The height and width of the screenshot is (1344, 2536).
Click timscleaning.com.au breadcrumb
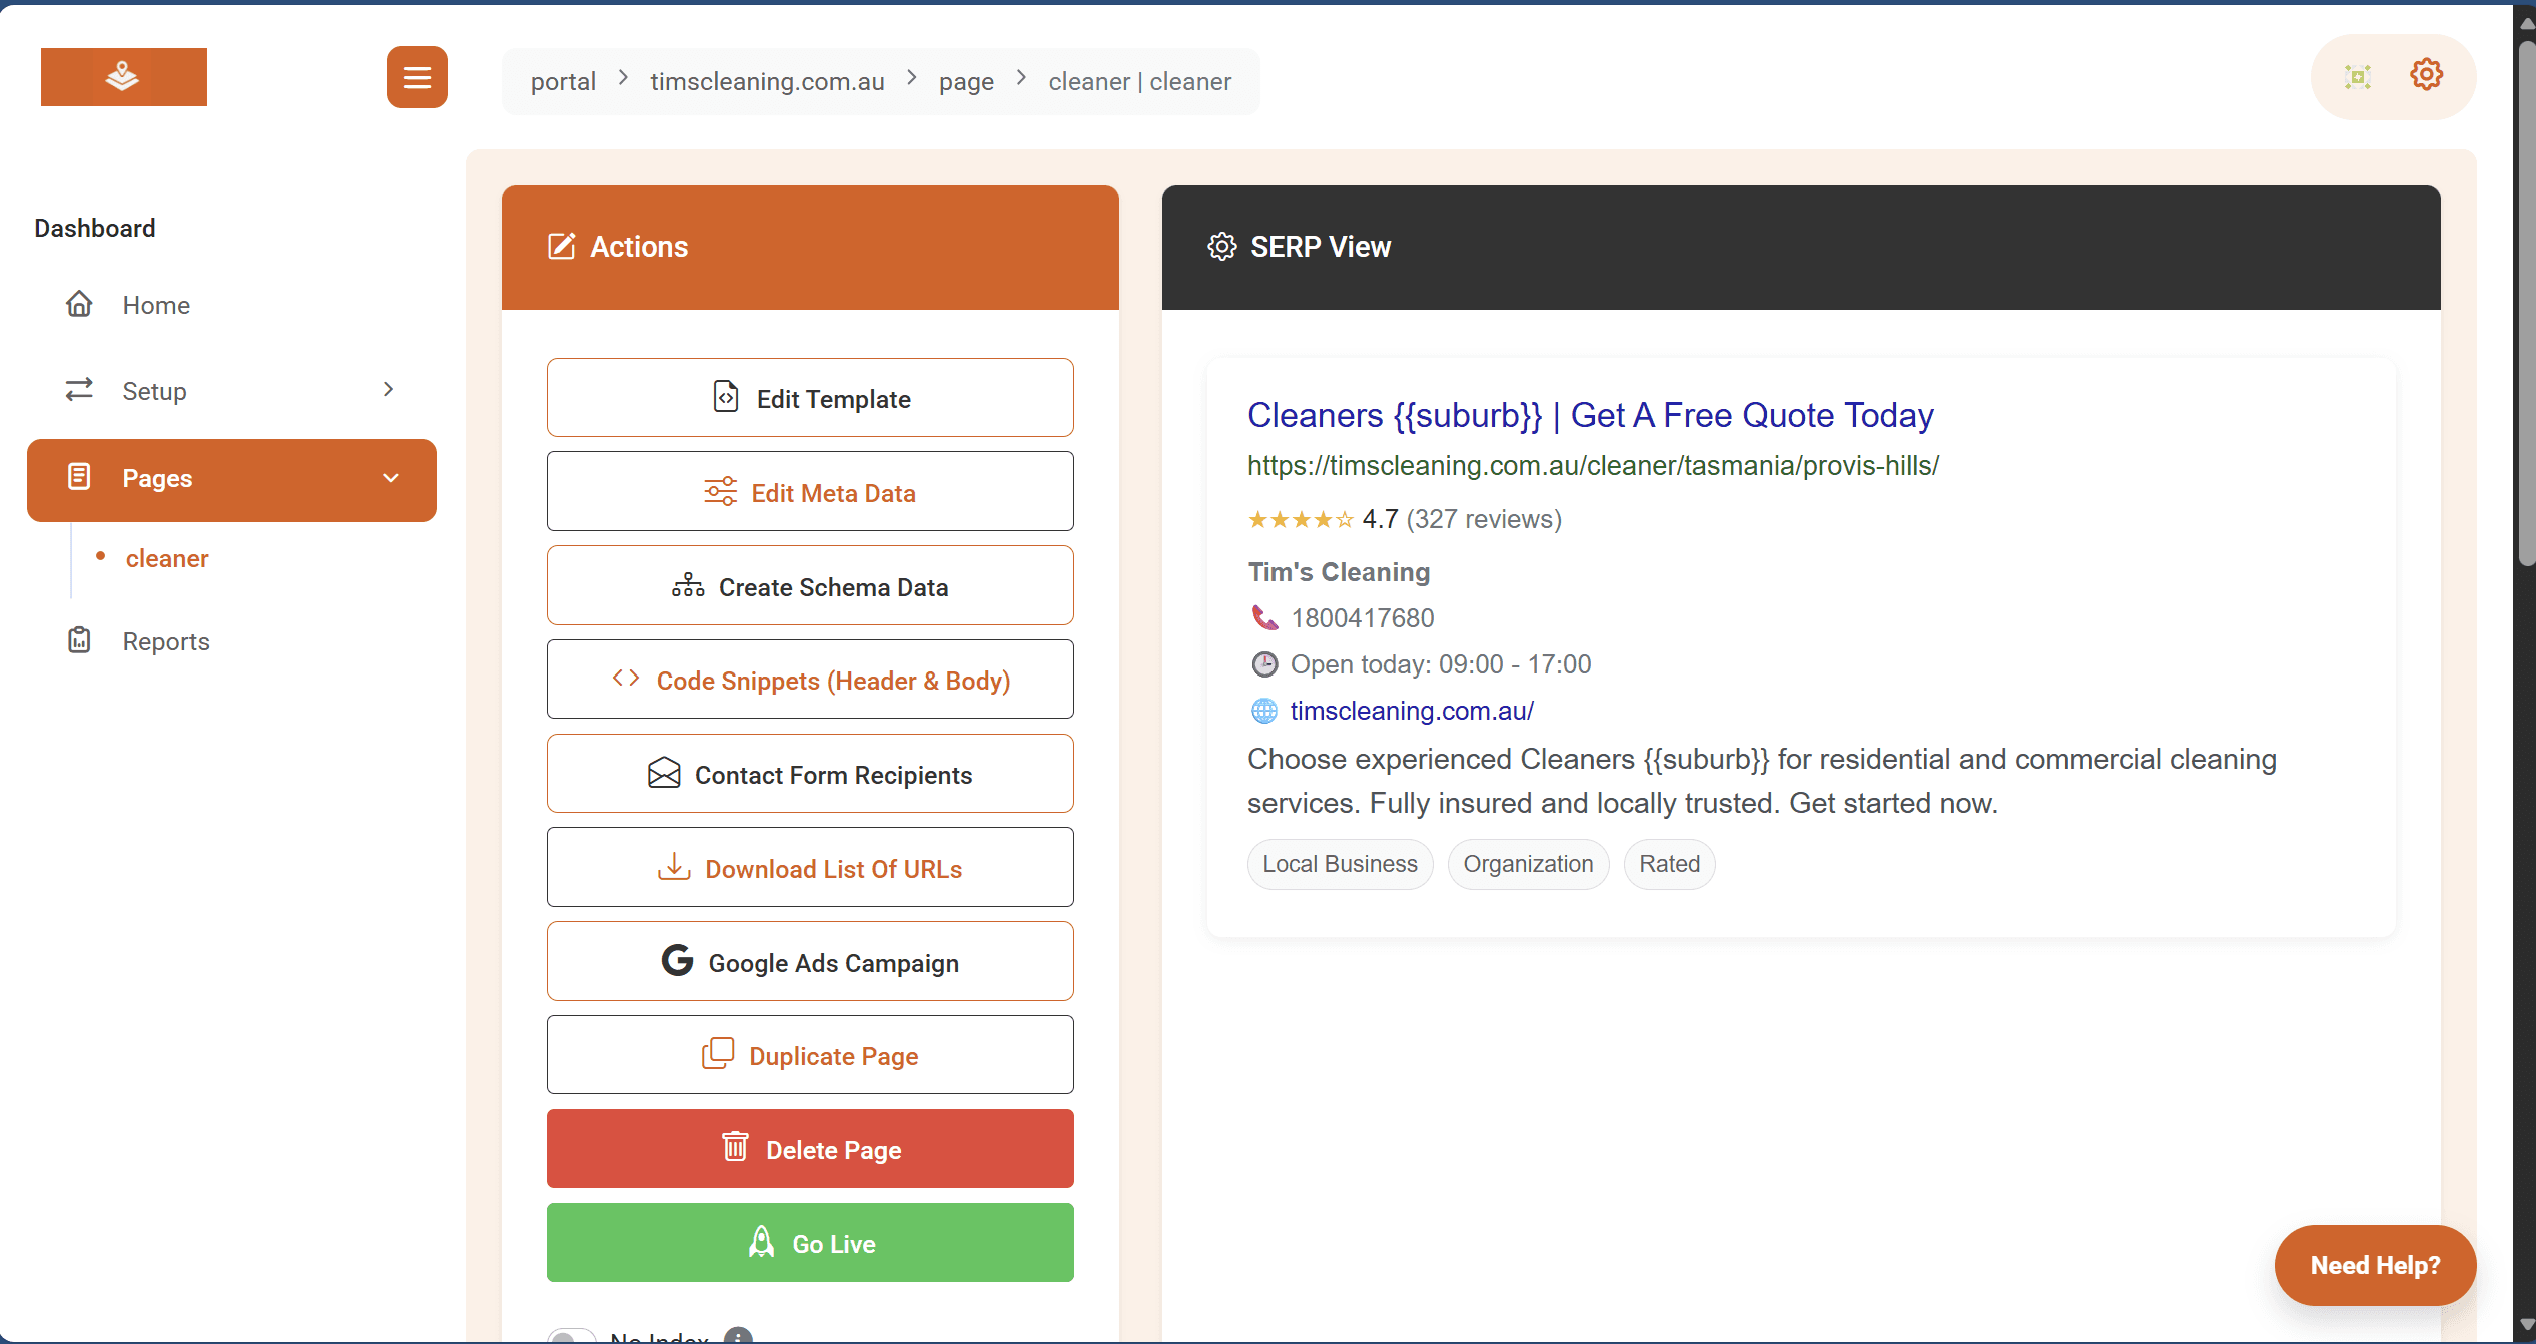767,81
